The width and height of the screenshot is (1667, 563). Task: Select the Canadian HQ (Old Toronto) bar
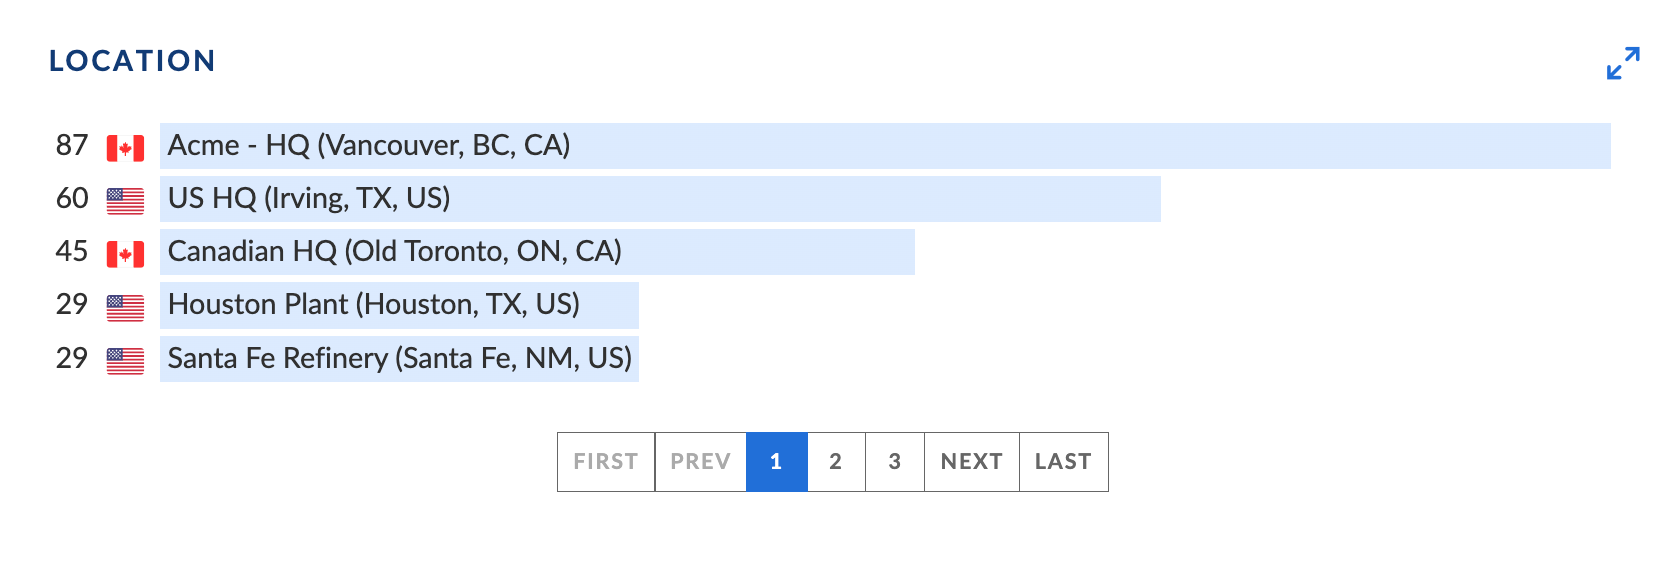pos(537,252)
